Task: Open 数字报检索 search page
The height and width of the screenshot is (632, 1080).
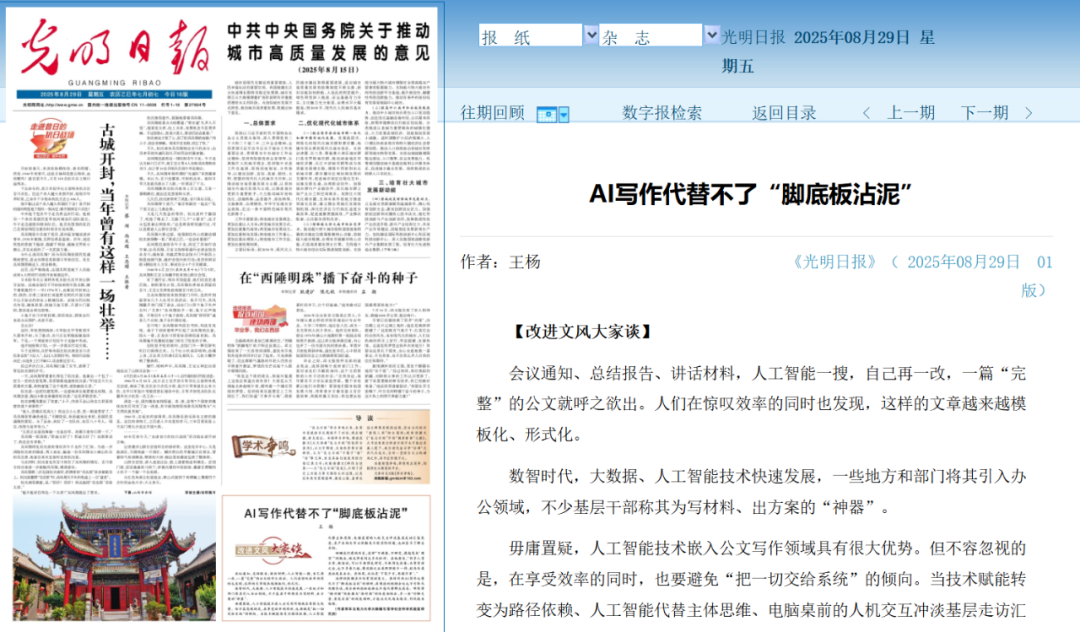Action: [x=662, y=113]
